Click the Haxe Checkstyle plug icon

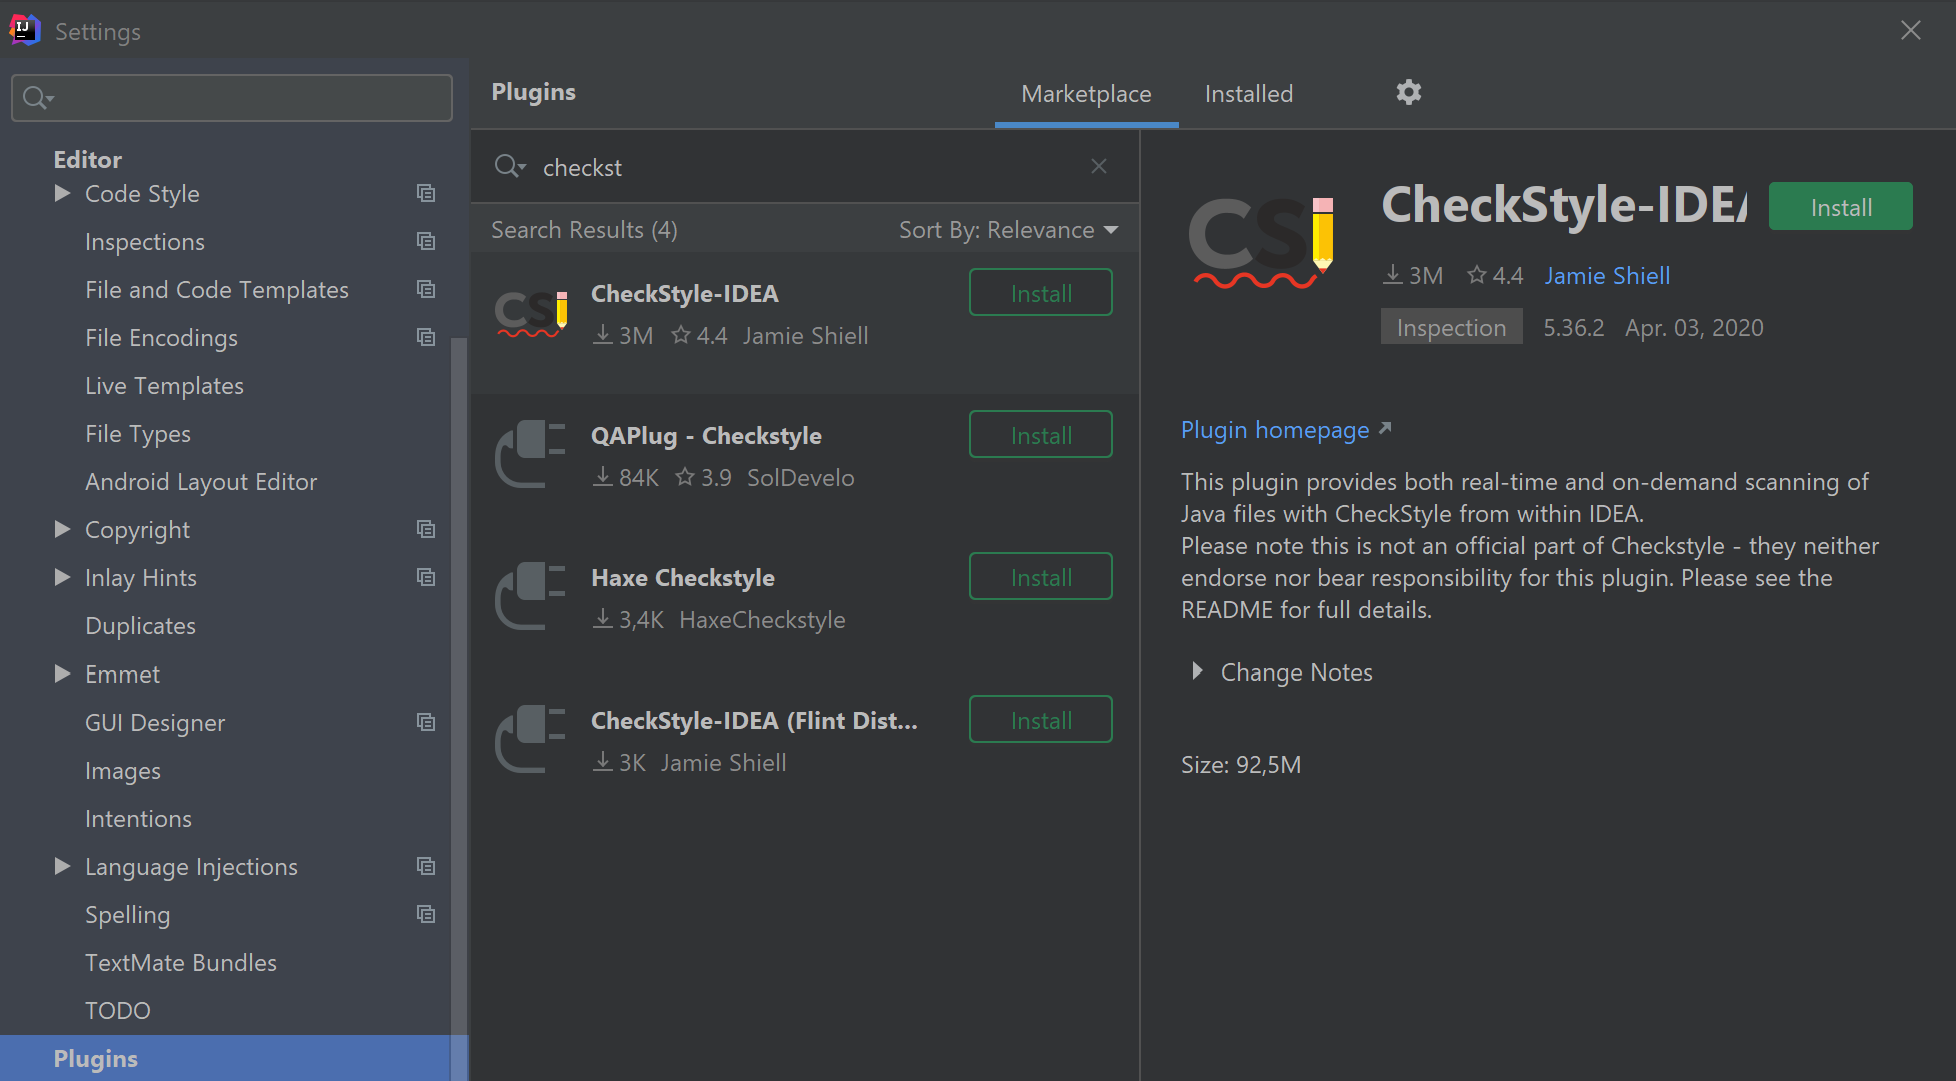click(531, 597)
